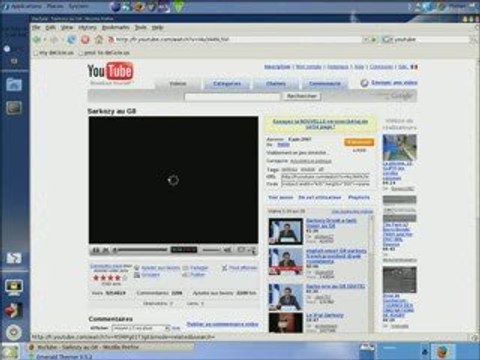Open Firefox File menu
The width and height of the screenshot is (480, 360).
coord(36,27)
